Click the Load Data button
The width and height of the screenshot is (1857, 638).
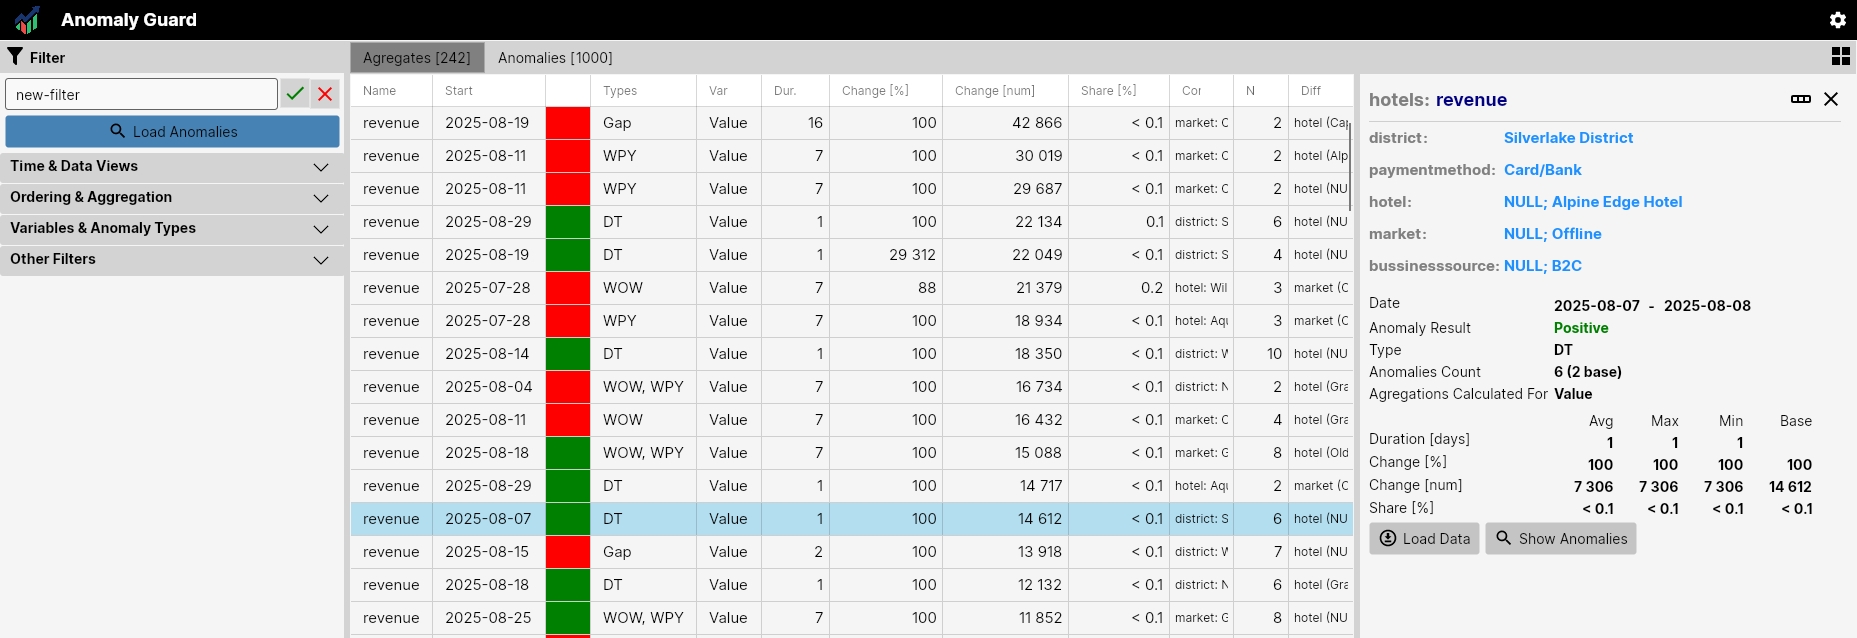coord(1424,538)
